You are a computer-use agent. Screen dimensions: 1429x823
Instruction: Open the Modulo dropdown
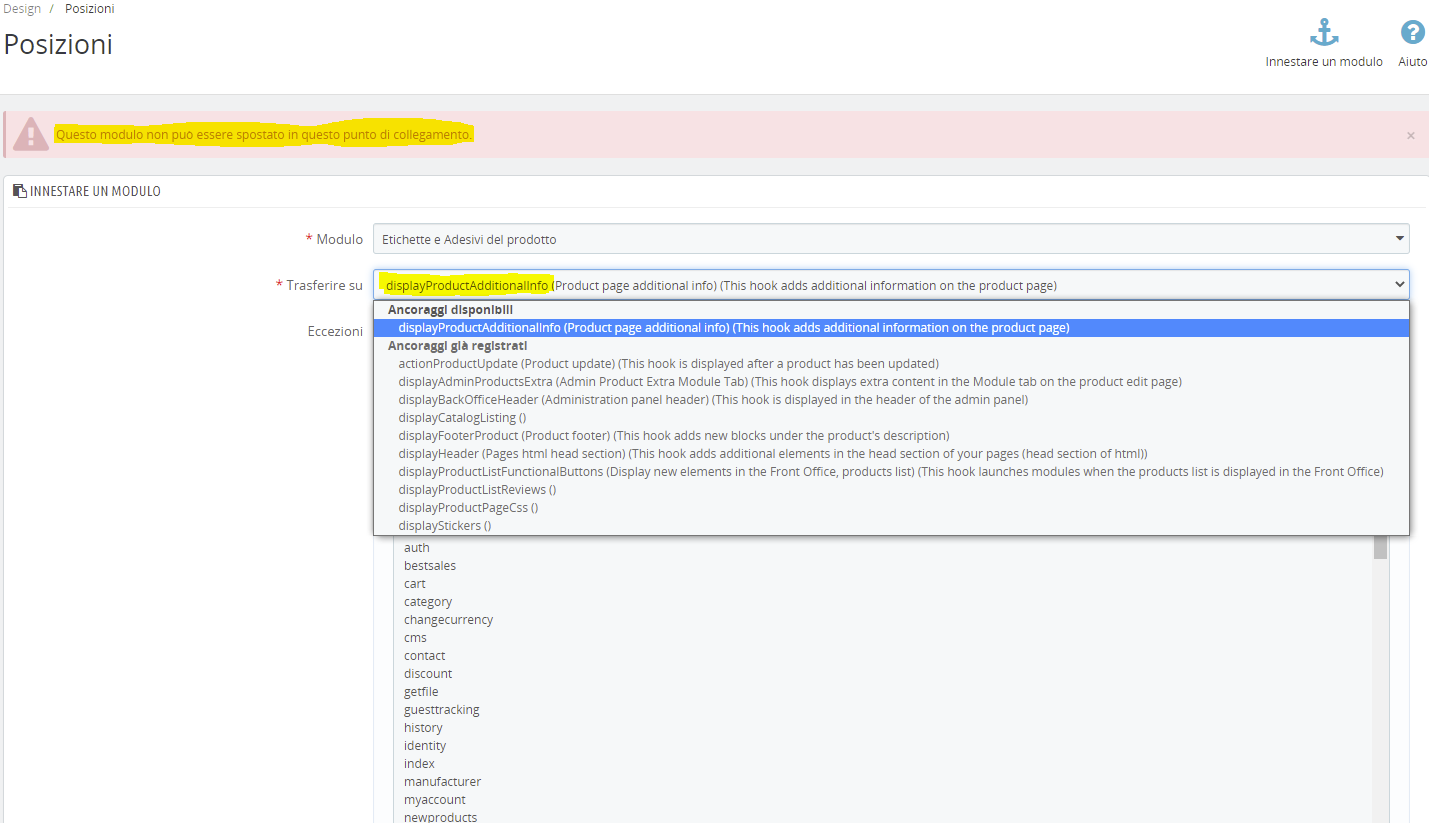(891, 239)
